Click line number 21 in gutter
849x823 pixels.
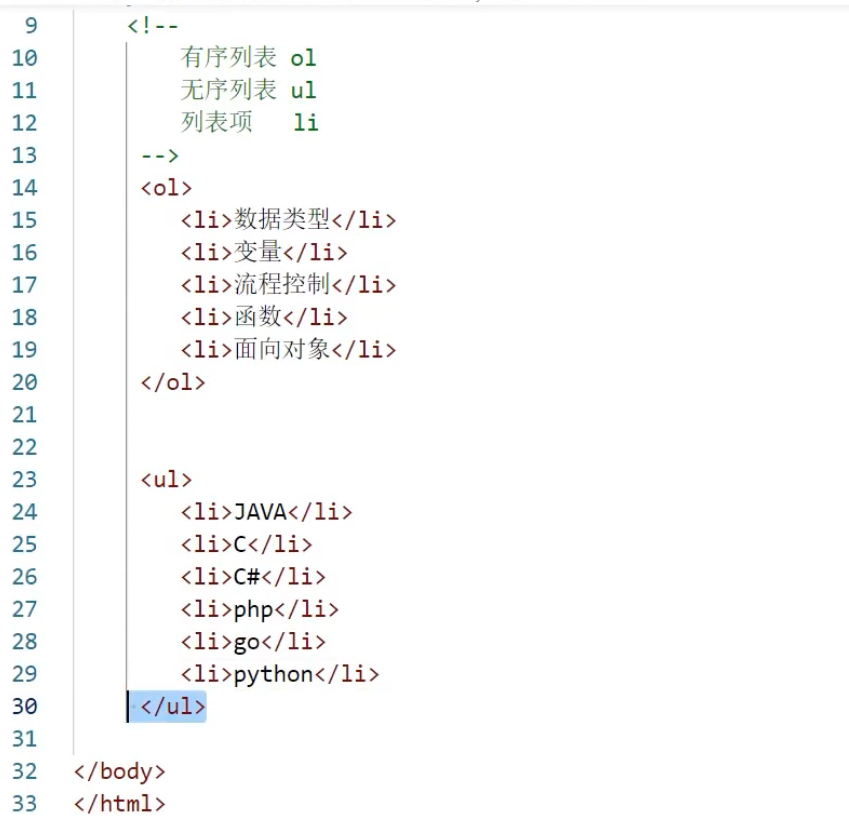pos(25,415)
